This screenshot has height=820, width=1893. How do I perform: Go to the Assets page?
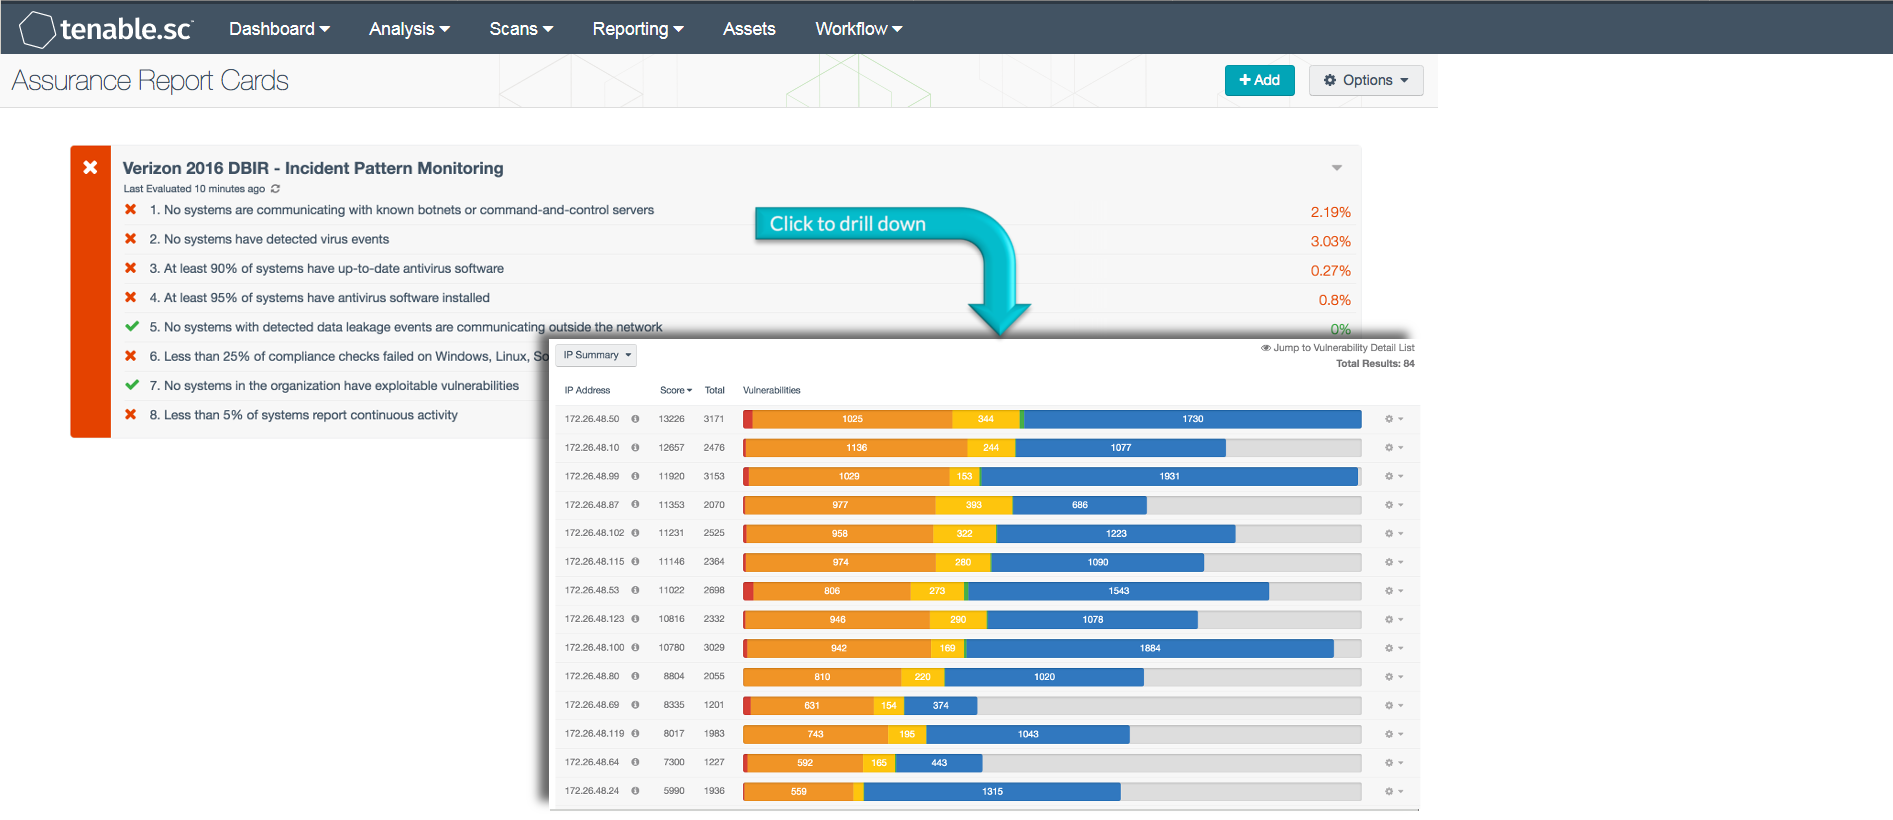coord(749,29)
